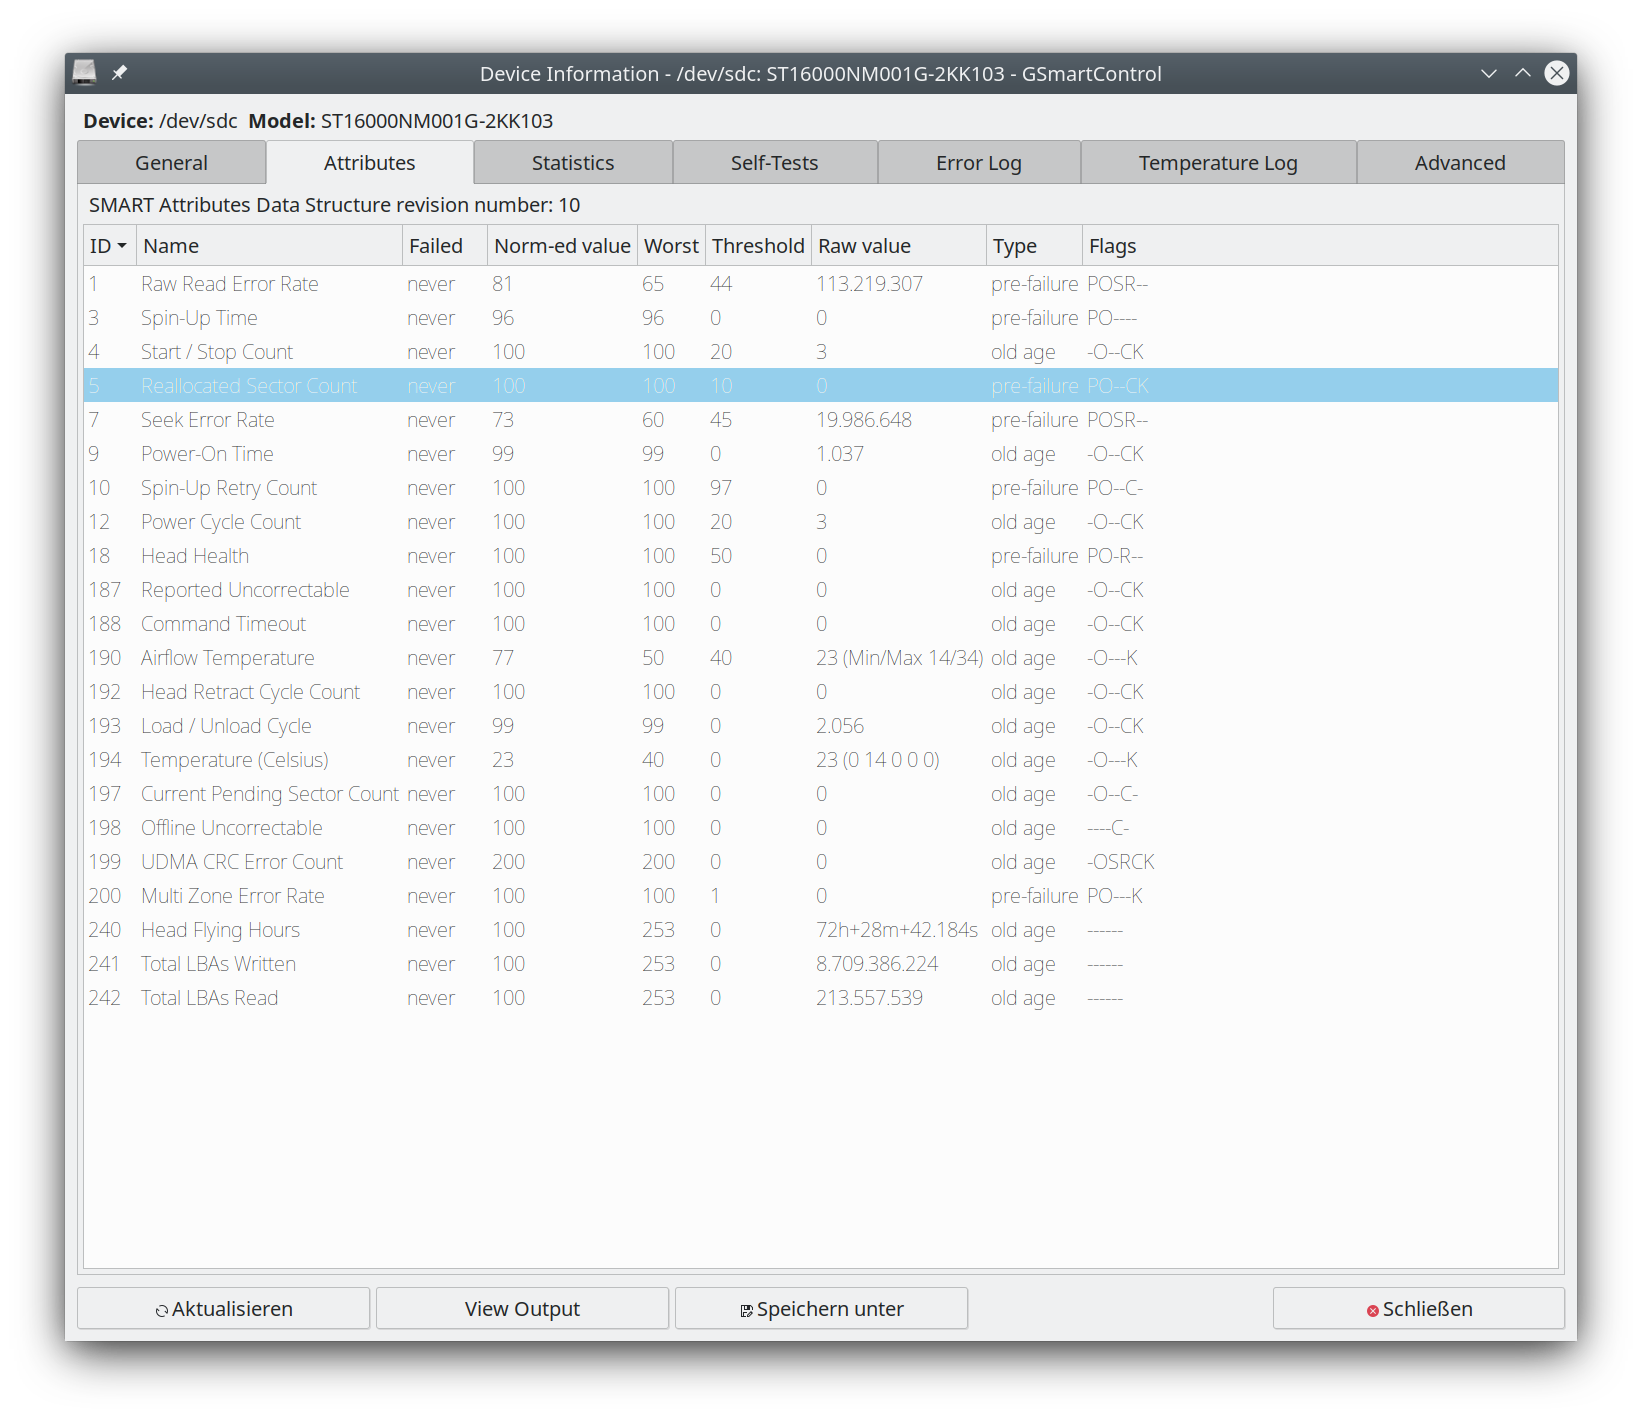Toggle the pin window icon

(x=119, y=73)
